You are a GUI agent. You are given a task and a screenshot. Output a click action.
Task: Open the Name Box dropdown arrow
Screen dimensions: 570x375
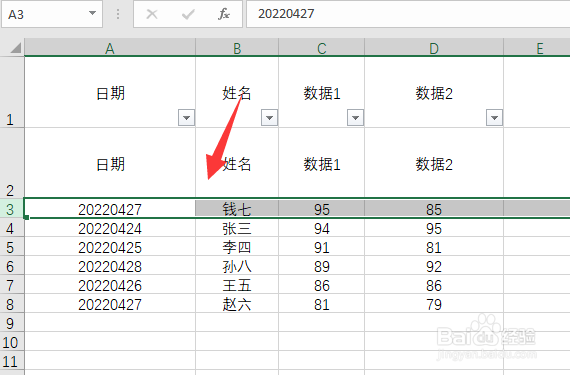(x=92, y=13)
